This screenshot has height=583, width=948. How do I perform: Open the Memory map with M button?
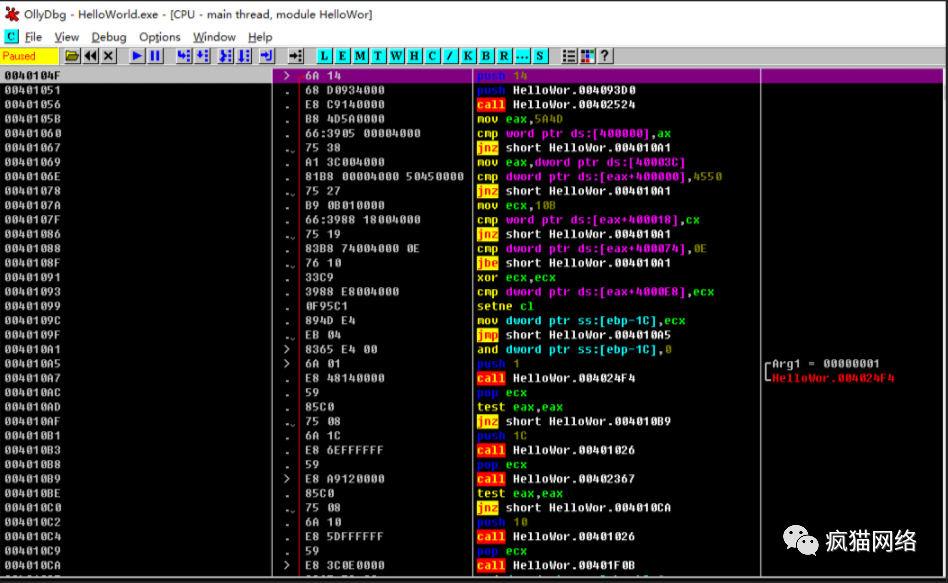click(x=360, y=56)
